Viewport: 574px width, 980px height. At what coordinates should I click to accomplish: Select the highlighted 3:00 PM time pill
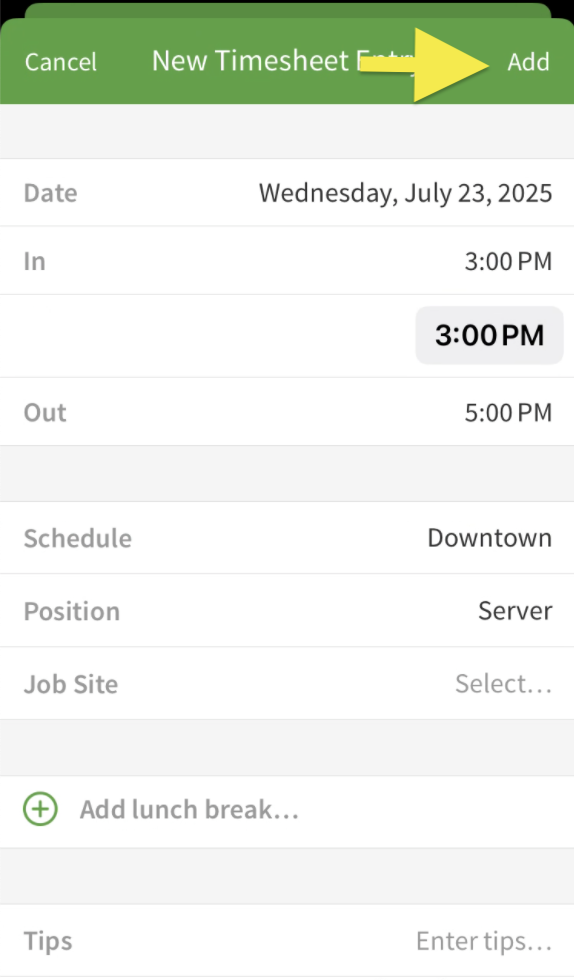[490, 336]
